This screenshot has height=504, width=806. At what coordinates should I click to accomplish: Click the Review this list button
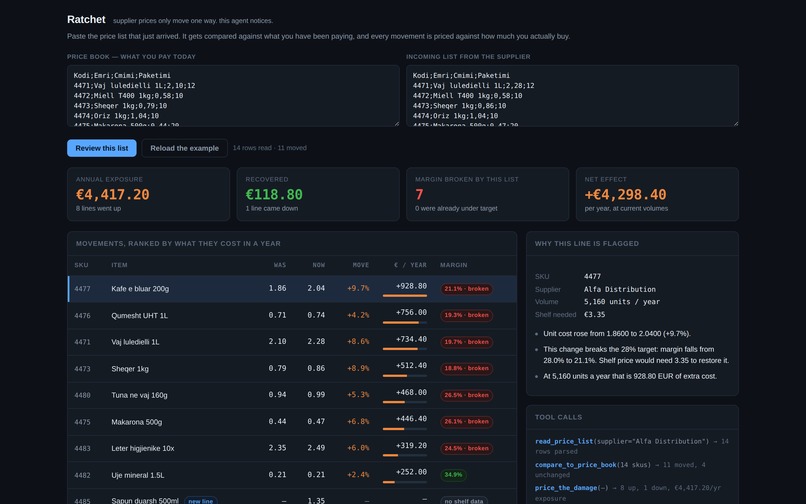point(102,148)
